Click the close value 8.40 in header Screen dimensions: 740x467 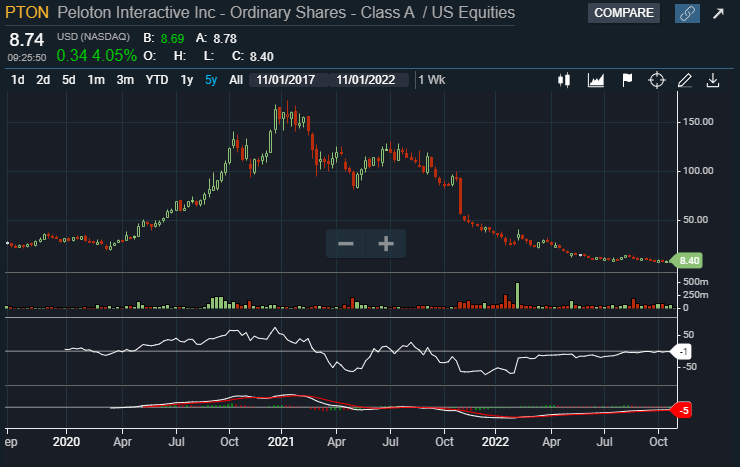click(261, 57)
